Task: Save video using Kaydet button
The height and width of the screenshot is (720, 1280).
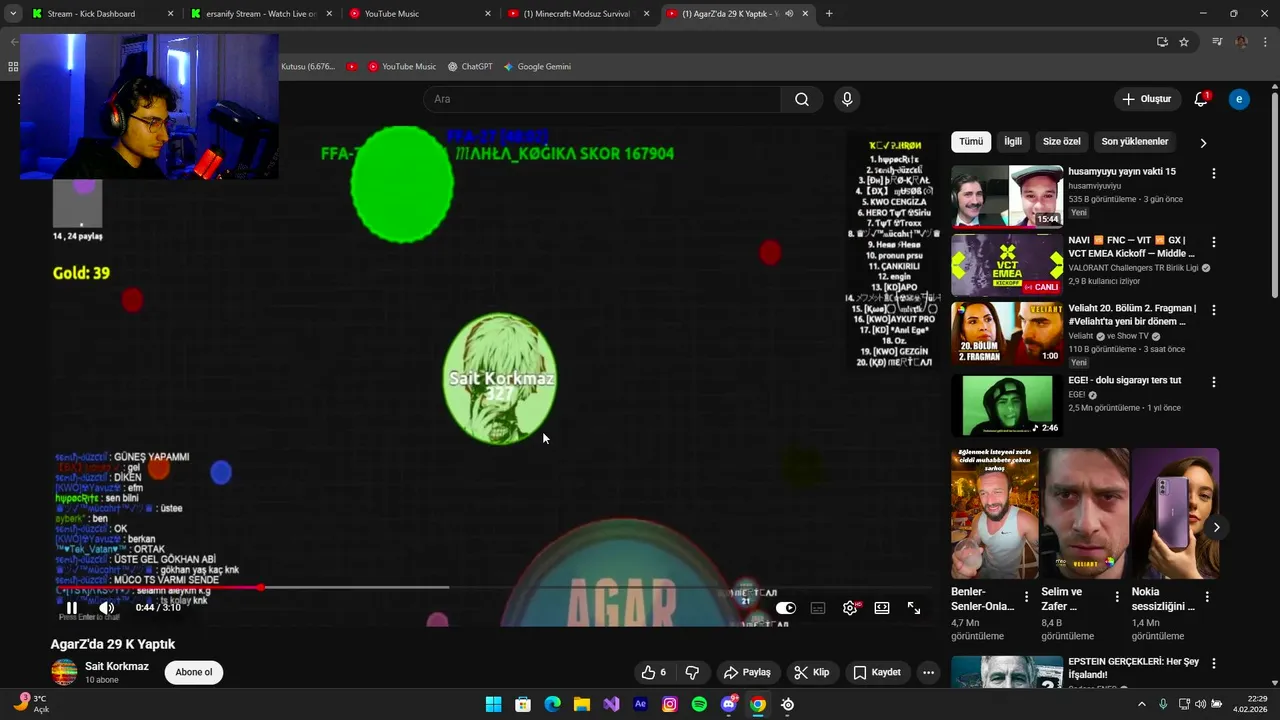Action: pos(877,672)
